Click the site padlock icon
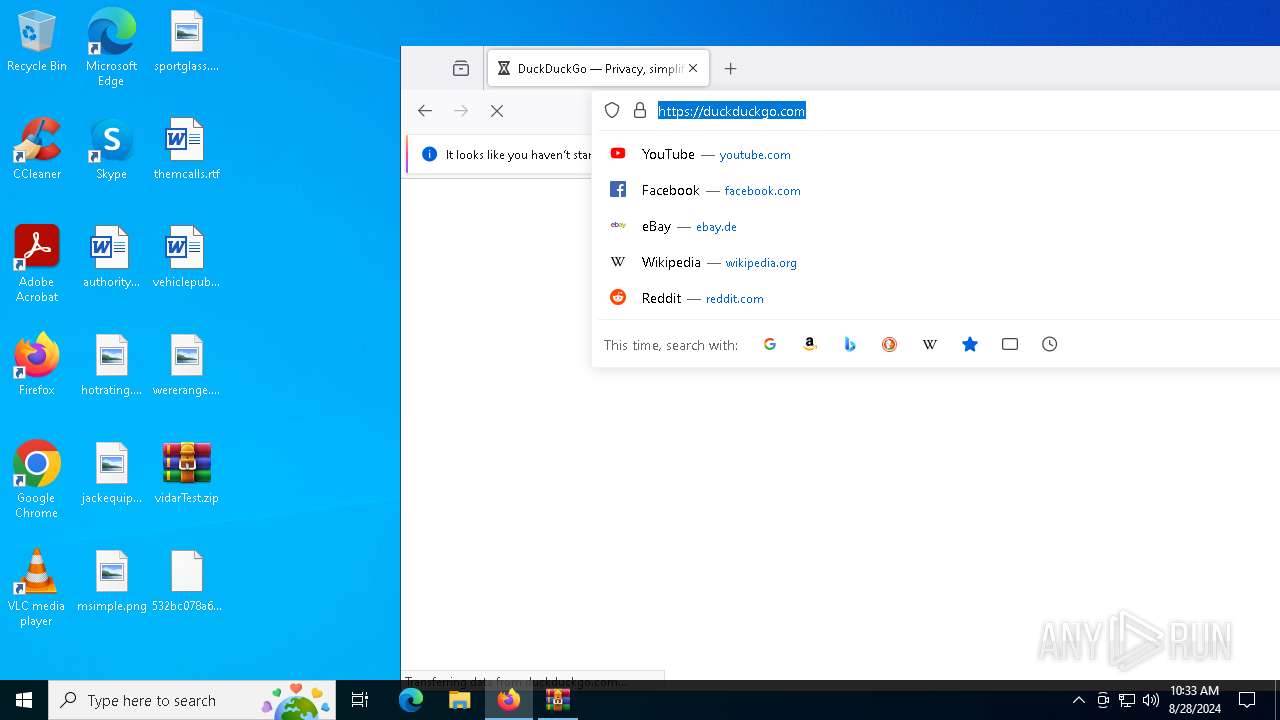Screen dimensions: 1280x720 [640, 111]
